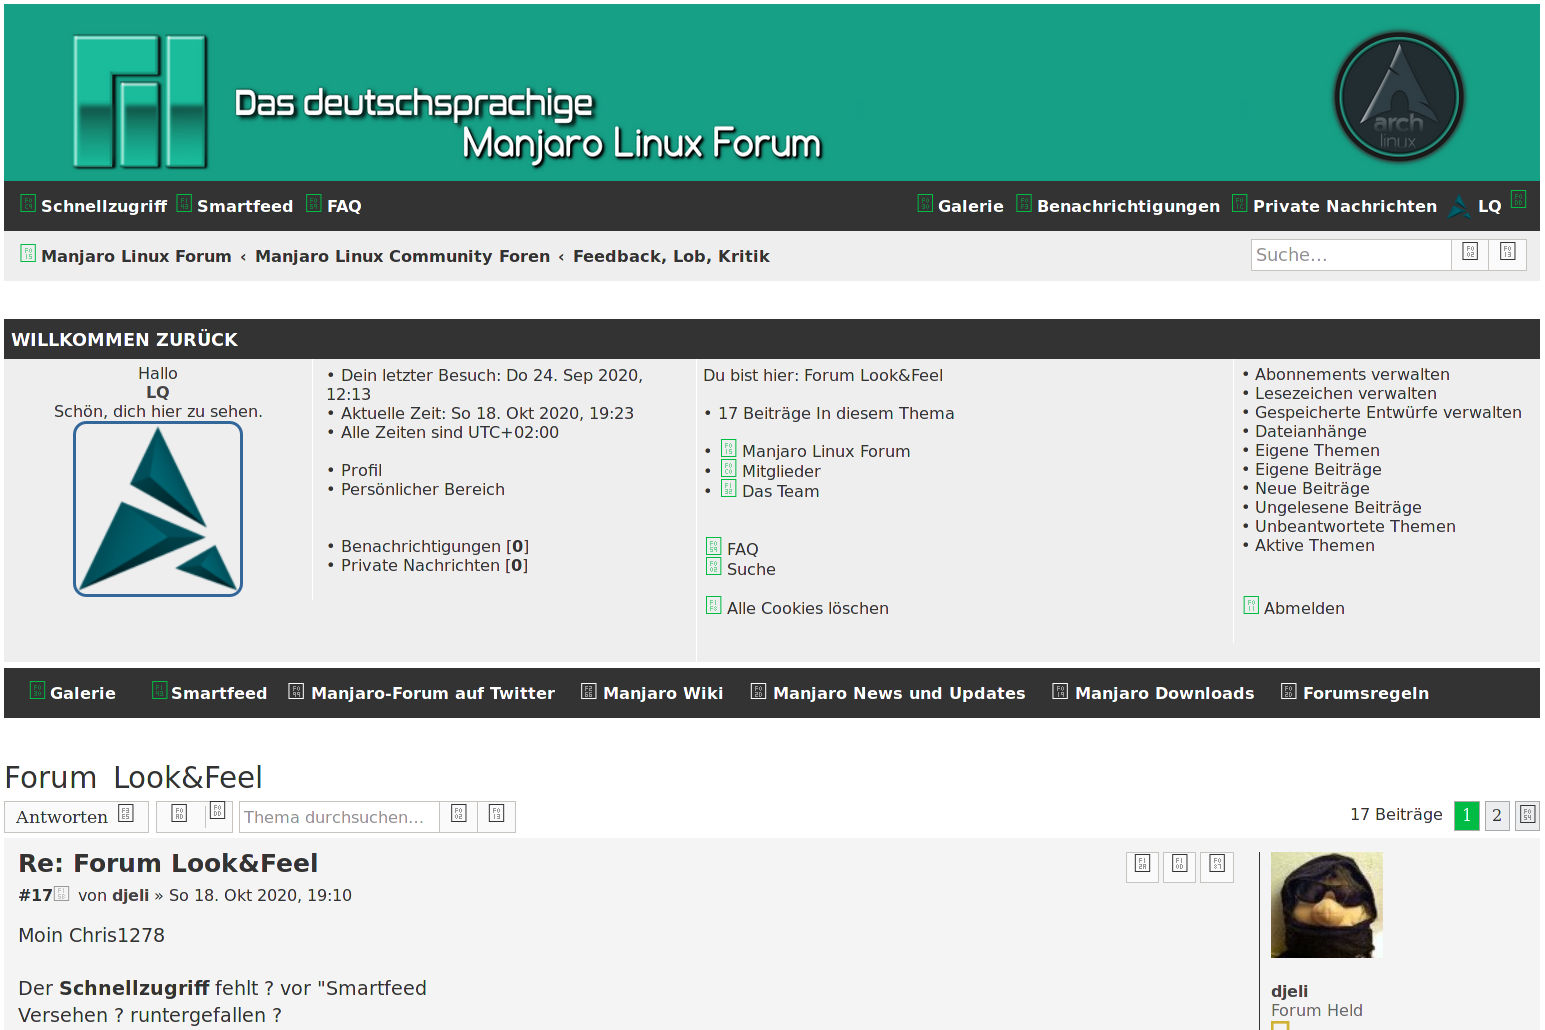Open the Schnellzugriff menu

click(x=93, y=205)
